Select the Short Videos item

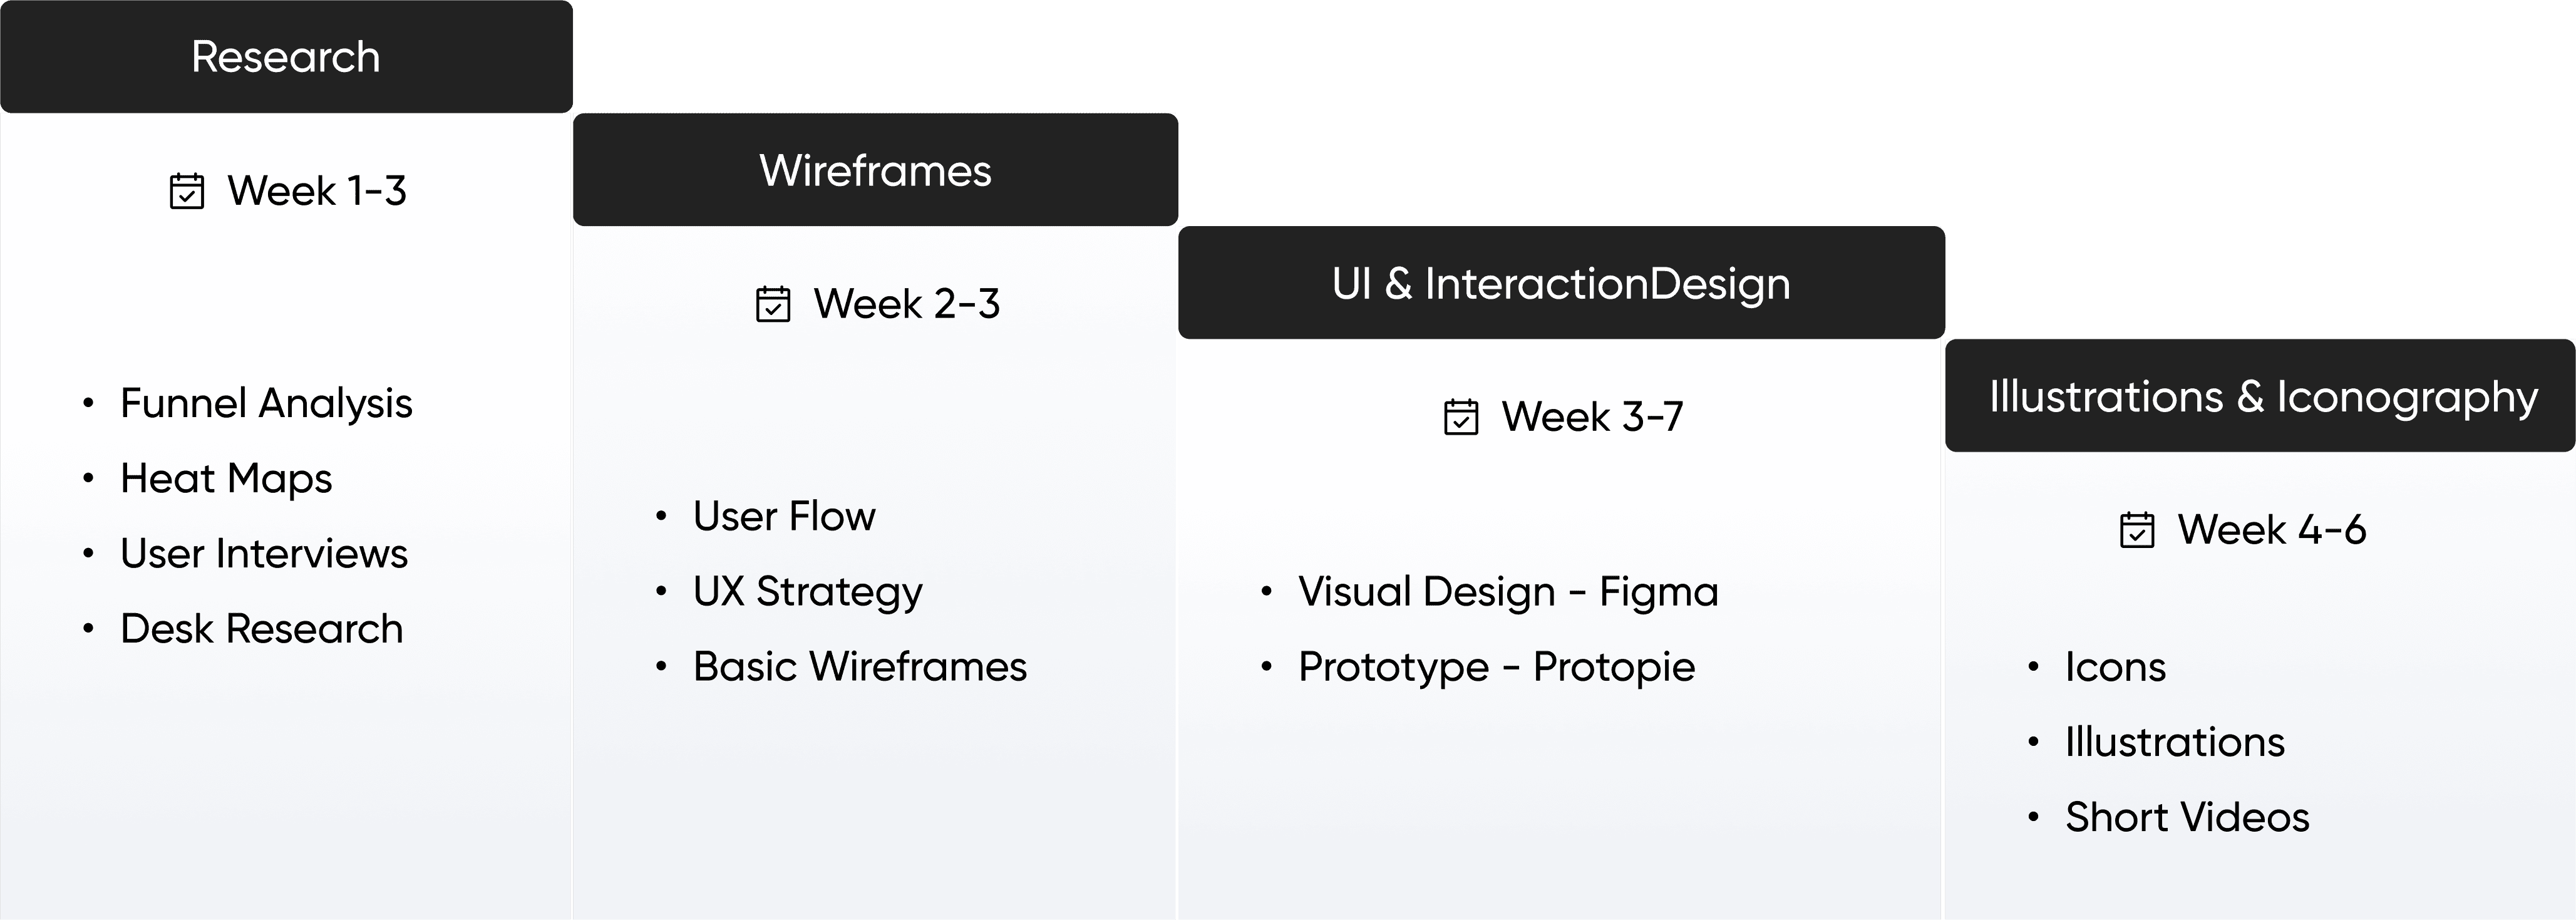point(2187,817)
